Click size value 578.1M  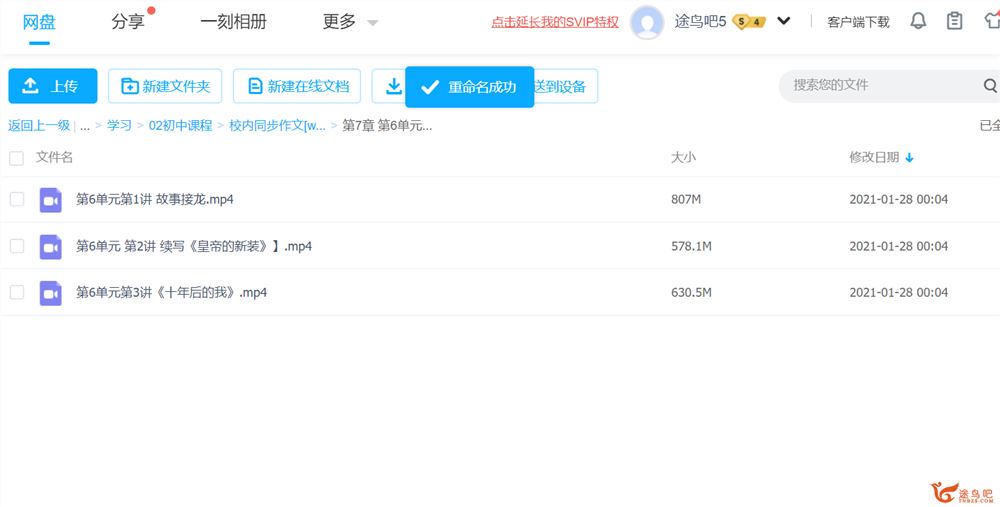tap(691, 246)
